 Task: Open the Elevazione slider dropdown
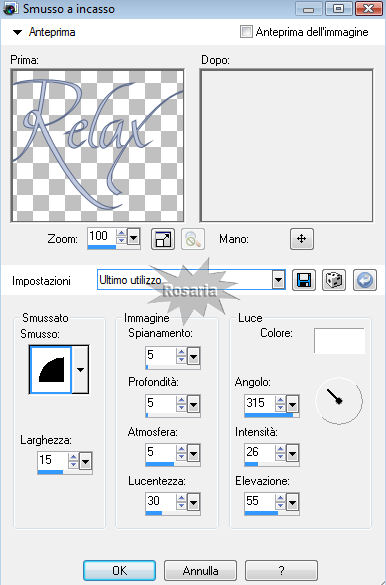coord(292,503)
